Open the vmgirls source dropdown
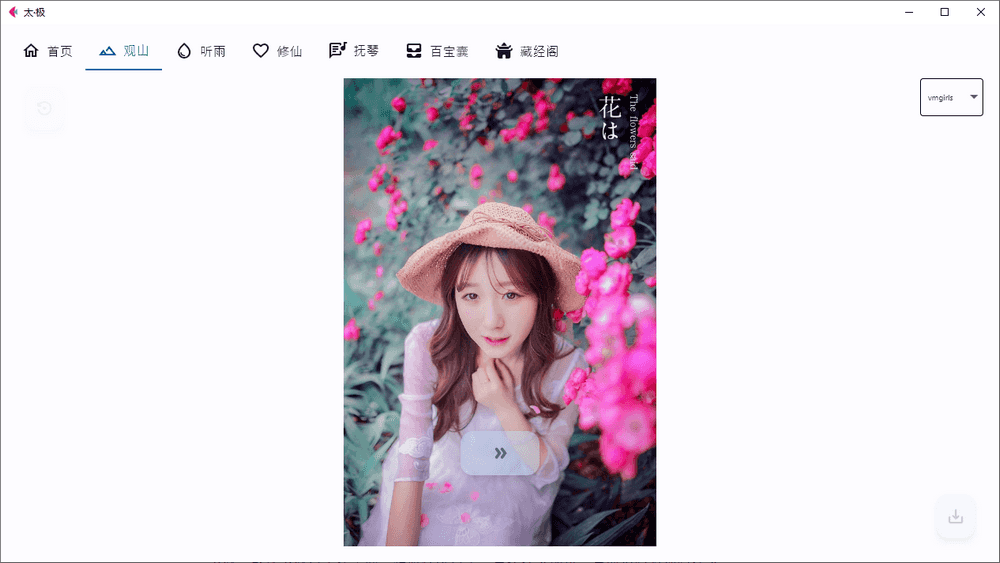Screen dimensions: 1000x563 [950, 98]
